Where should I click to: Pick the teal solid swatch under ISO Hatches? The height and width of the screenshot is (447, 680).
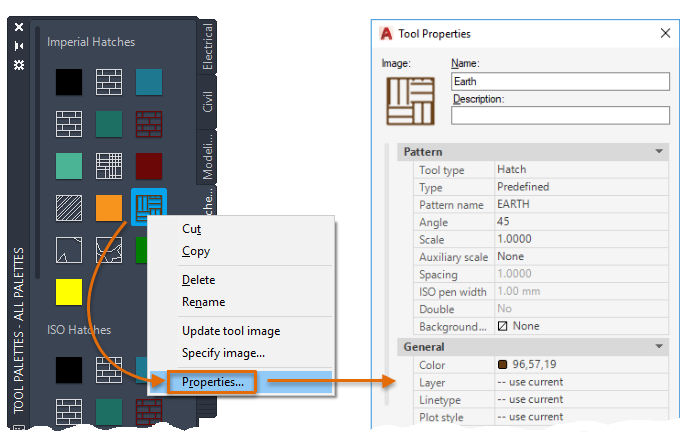tap(109, 412)
